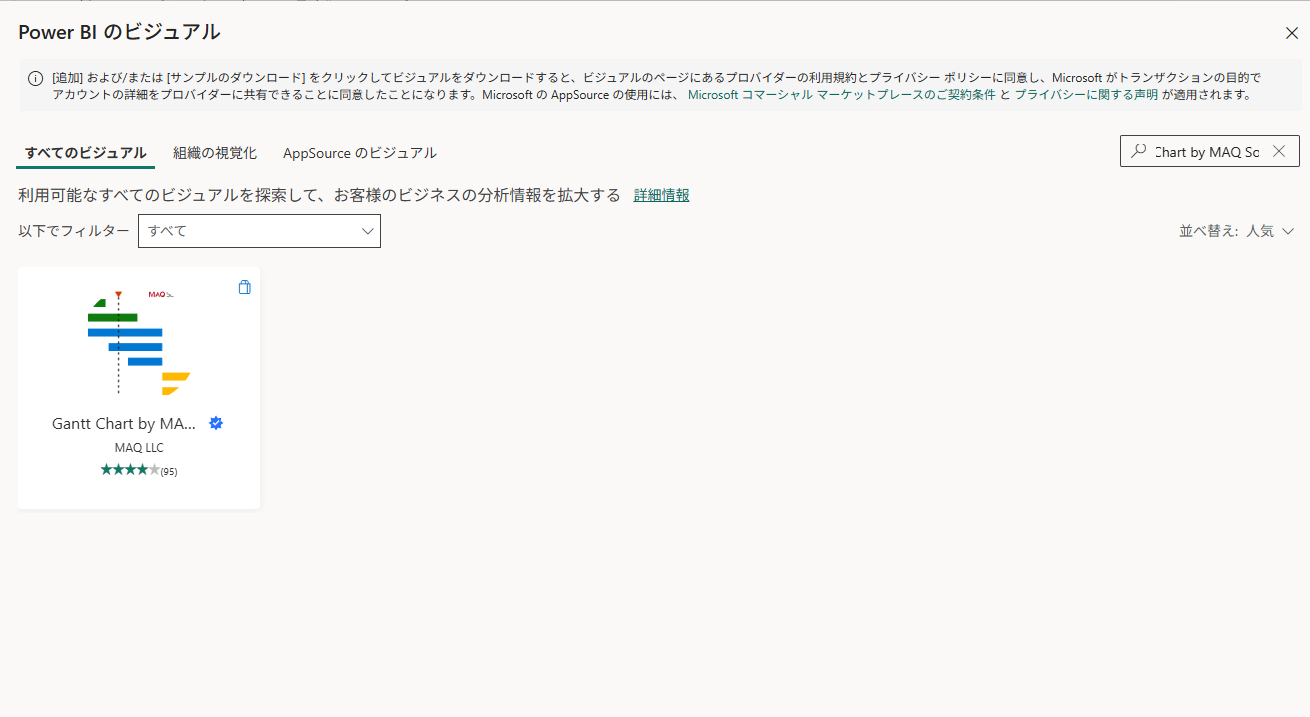This screenshot has width=1310, height=717.
Task: Open プライバシーに関する声明 link
Action: pyautogui.click(x=1086, y=95)
